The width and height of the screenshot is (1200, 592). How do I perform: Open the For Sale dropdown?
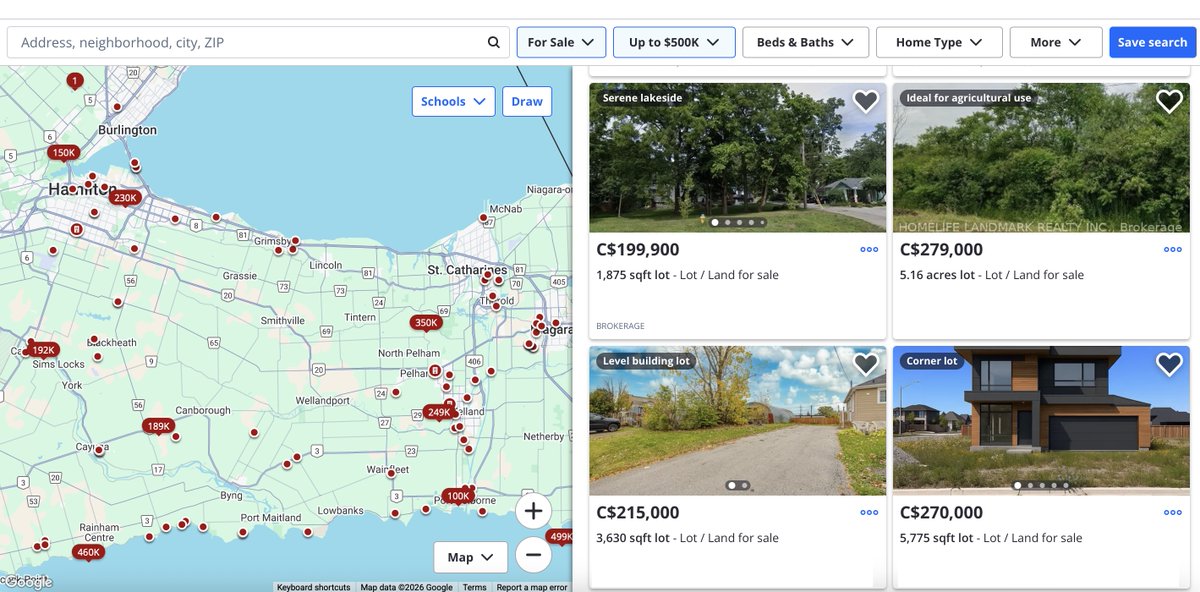point(561,42)
